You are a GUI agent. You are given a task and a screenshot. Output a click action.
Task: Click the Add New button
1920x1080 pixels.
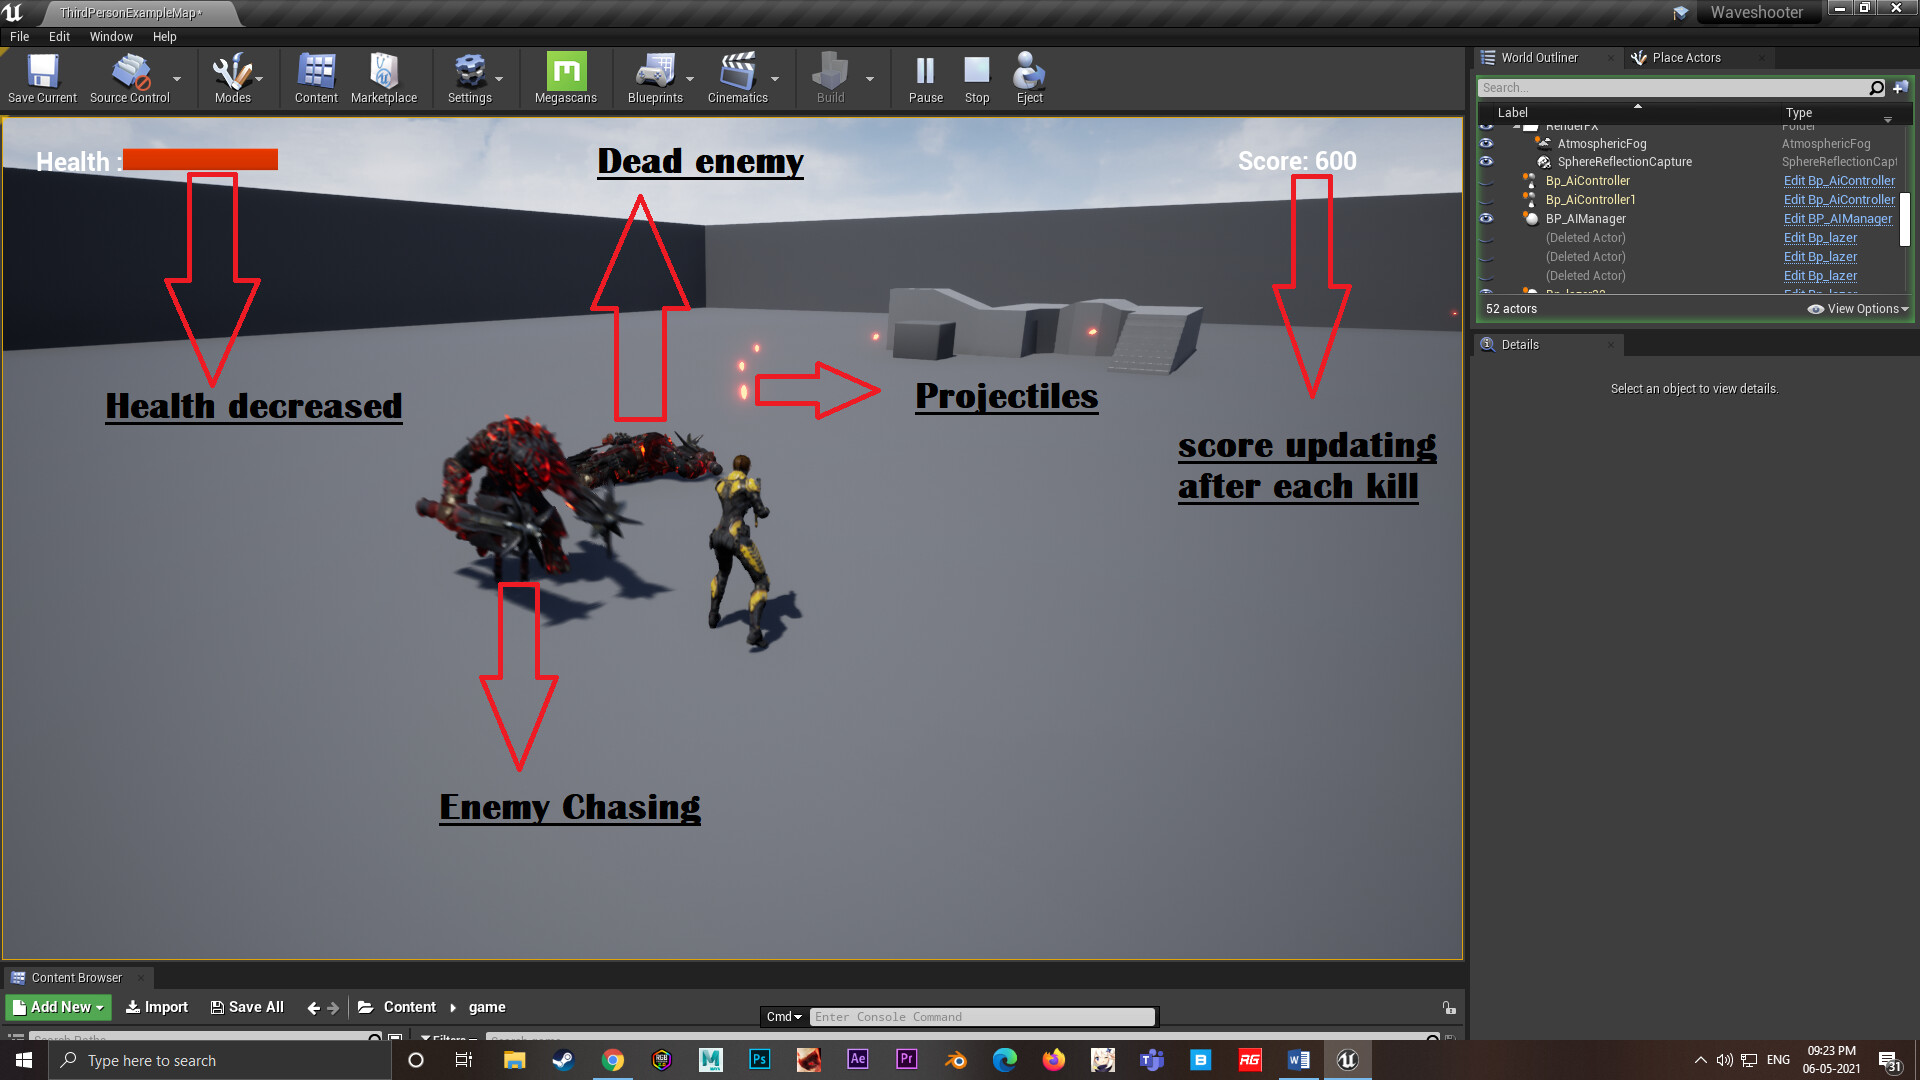pyautogui.click(x=59, y=1007)
